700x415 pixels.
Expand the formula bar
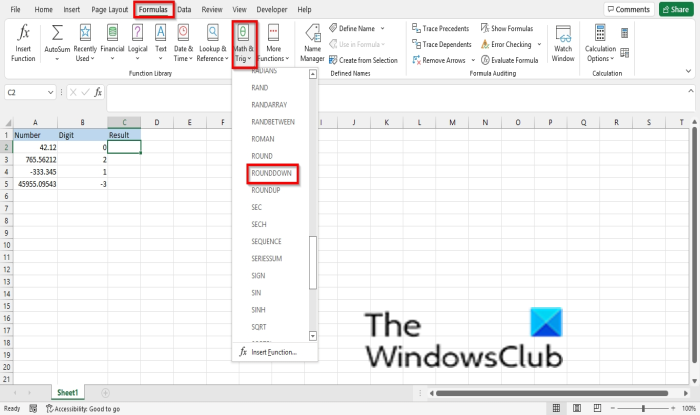(691, 91)
